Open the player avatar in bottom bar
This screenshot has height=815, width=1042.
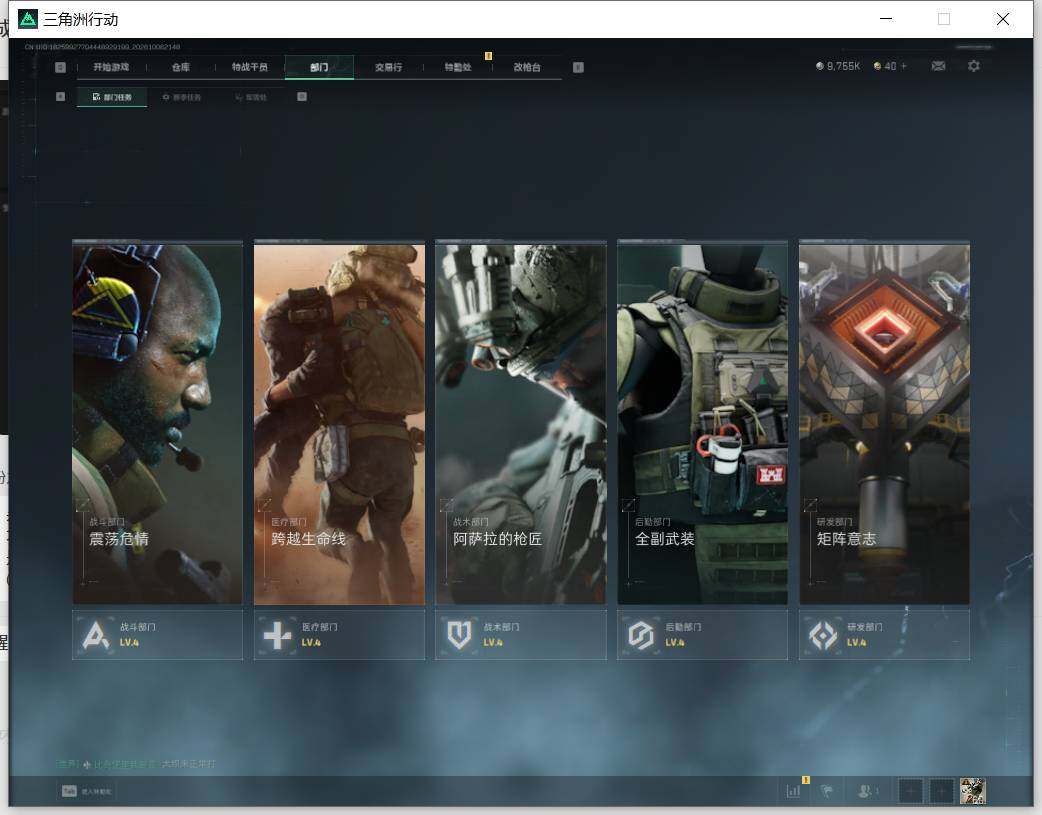click(x=973, y=791)
